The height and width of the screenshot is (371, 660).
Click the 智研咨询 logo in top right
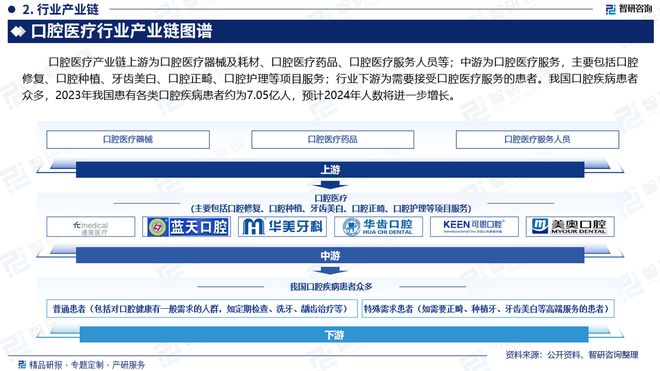pos(629,9)
